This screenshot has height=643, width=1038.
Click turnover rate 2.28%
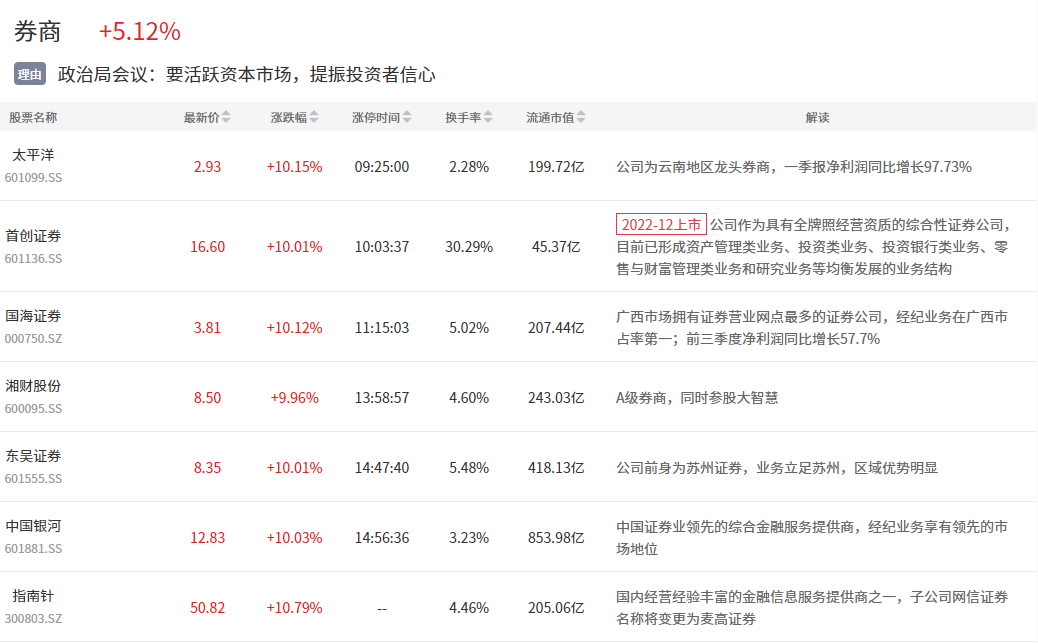coord(469,167)
